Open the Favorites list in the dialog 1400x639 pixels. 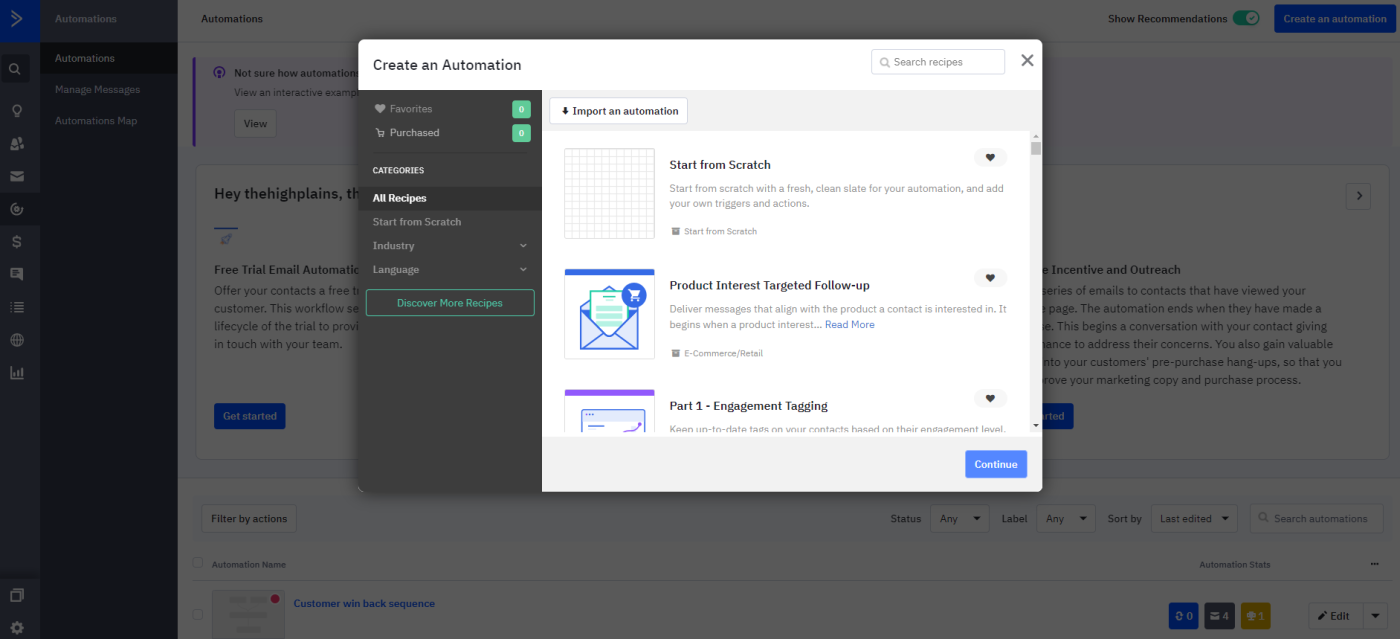pos(411,109)
